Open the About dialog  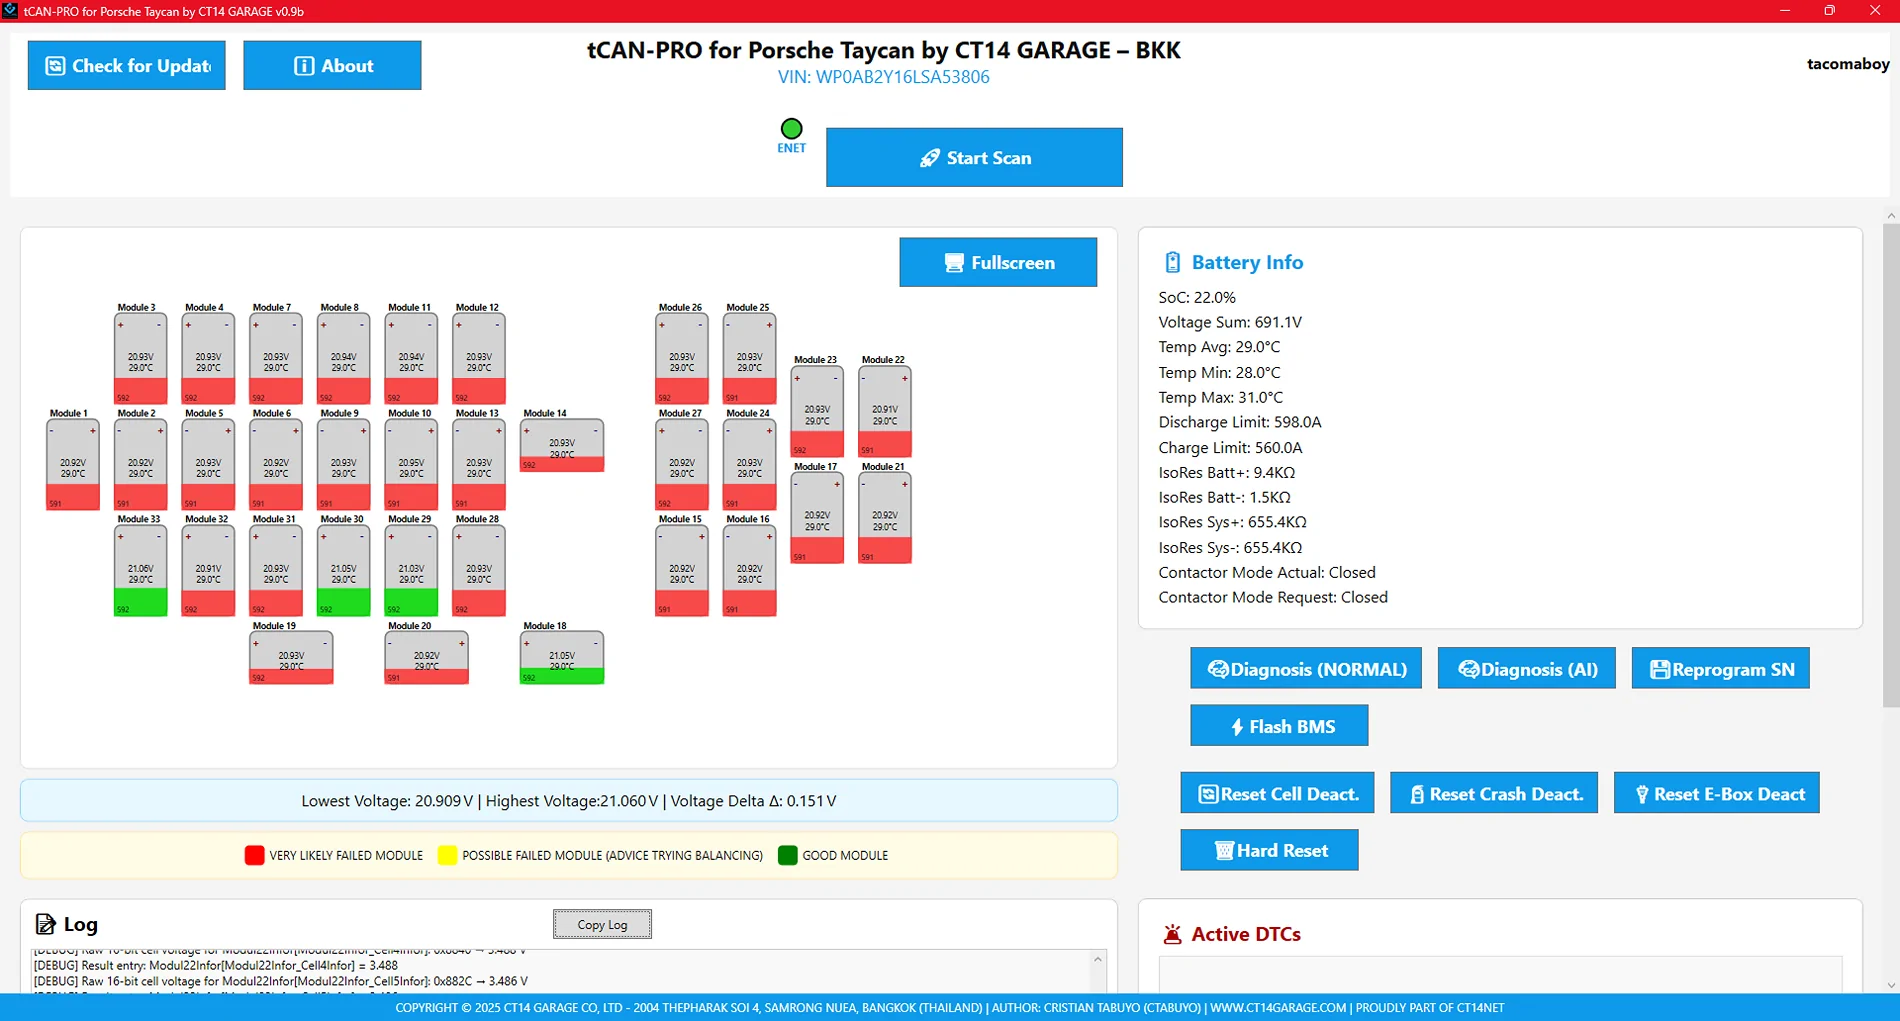click(332, 66)
